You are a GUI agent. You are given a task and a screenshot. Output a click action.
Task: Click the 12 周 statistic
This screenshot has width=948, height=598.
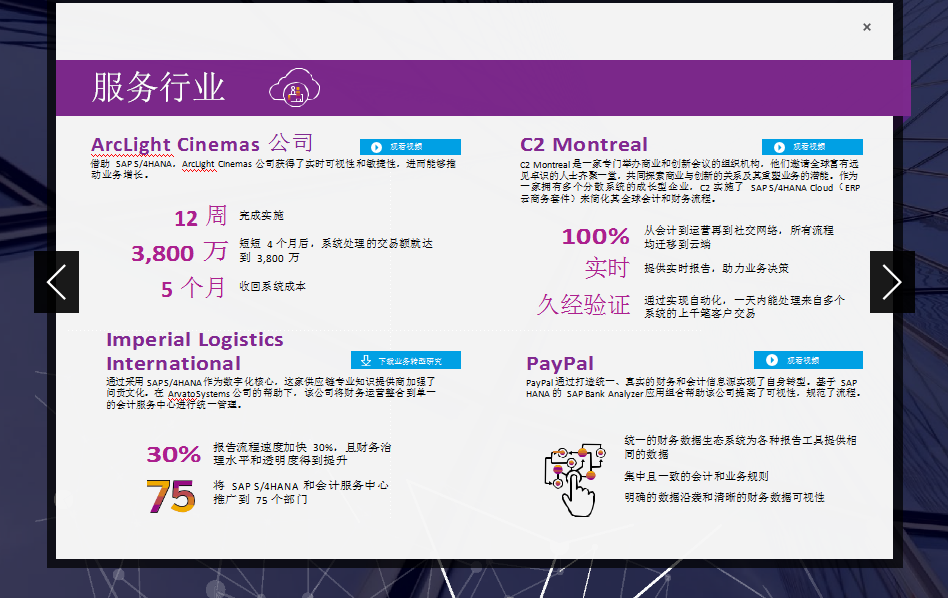(200, 216)
